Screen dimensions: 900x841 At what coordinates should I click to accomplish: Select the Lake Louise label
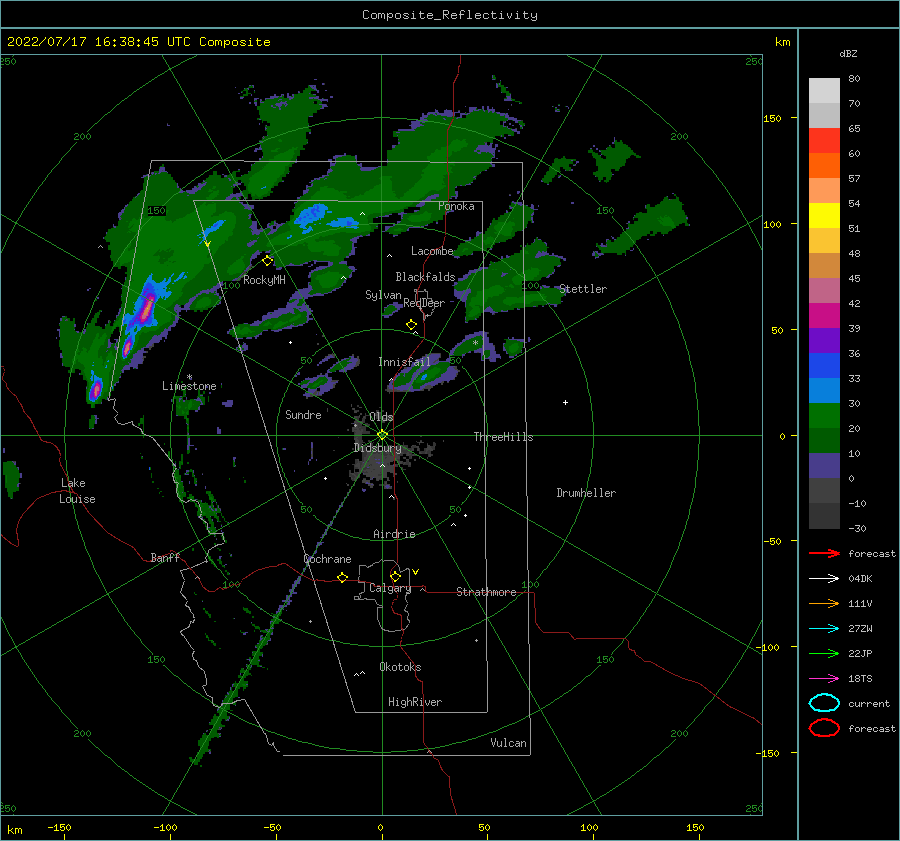click(x=77, y=491)
